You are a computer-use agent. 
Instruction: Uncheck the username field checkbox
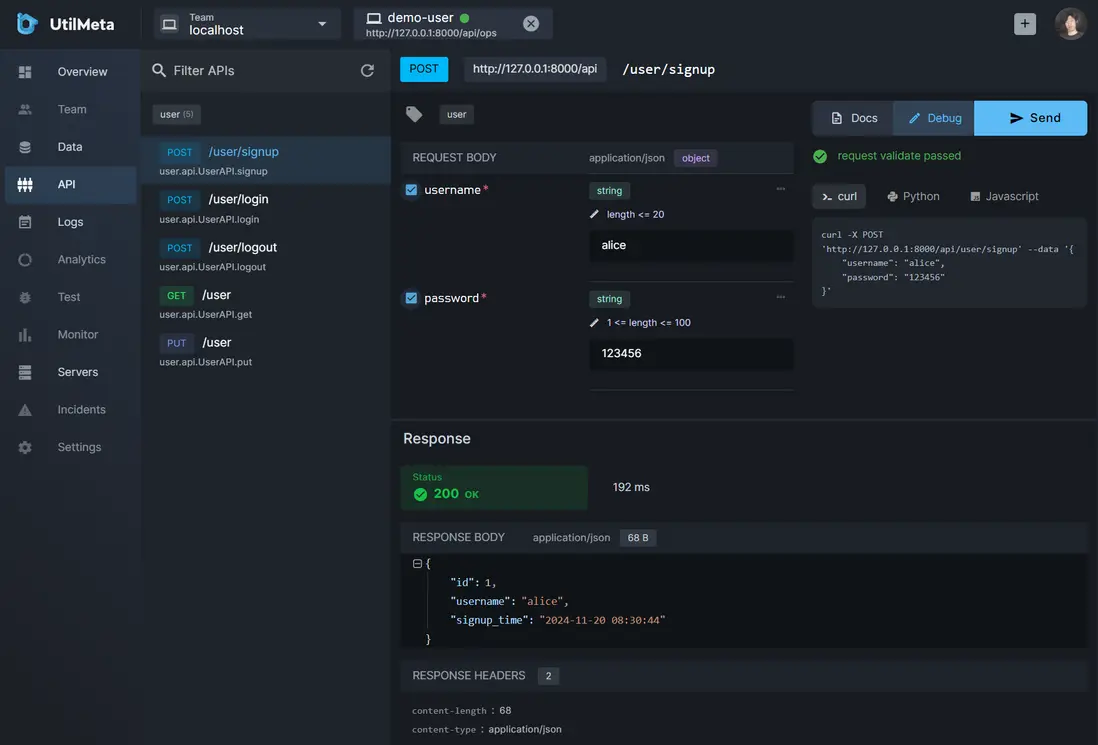coord(411,189)
